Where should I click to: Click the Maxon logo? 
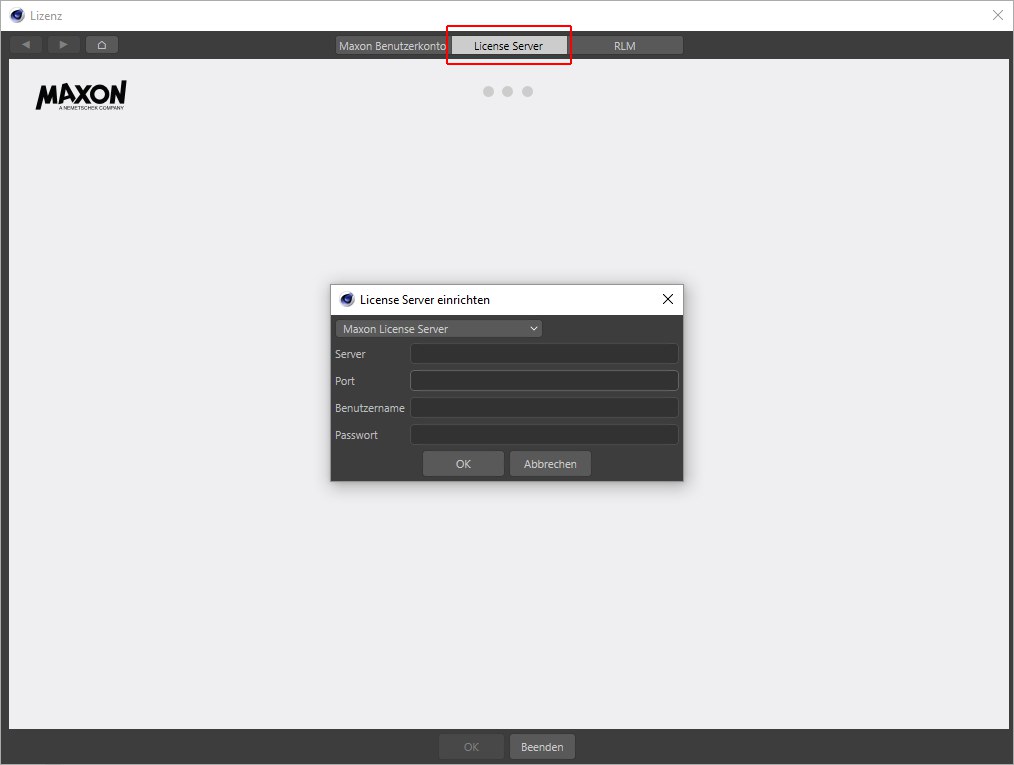click(x=81, y=96)
